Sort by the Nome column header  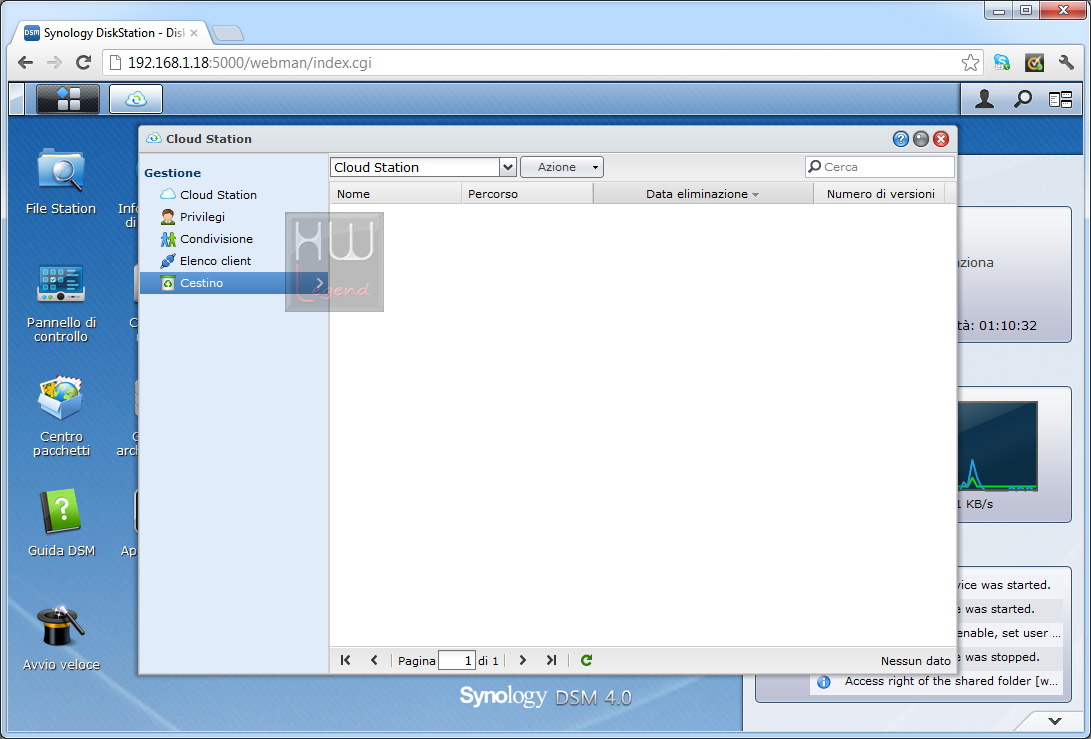[x=395, y=194]
